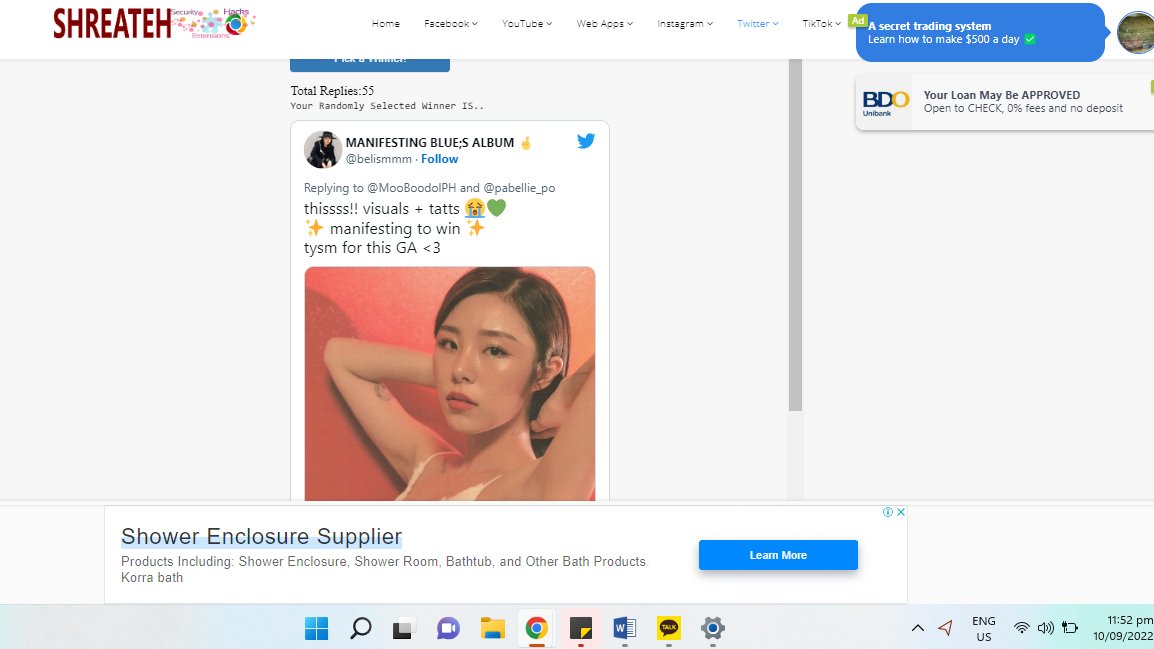Image resolution: width=1154 pixels, height=649 pixels.
Task: Open battery status tray icon
Action: [x=1070, y=628]
